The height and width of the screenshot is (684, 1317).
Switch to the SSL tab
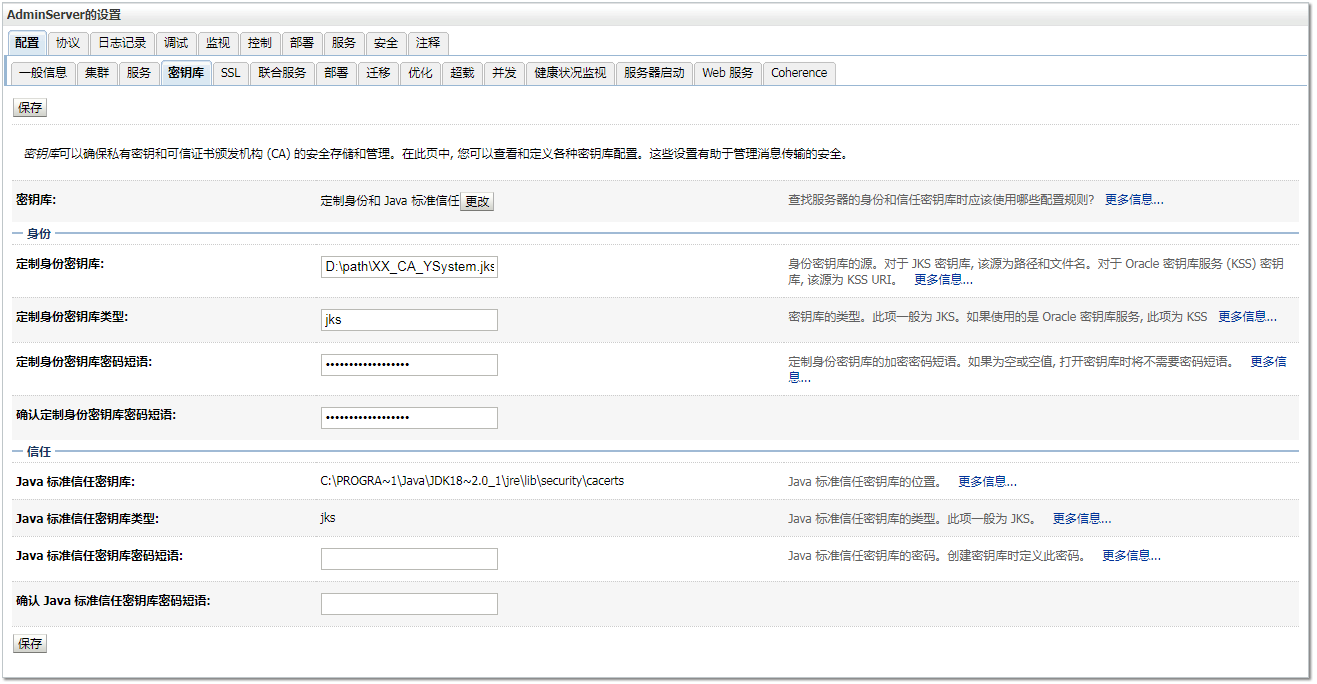pyautogui.click(x=229, y=73)
